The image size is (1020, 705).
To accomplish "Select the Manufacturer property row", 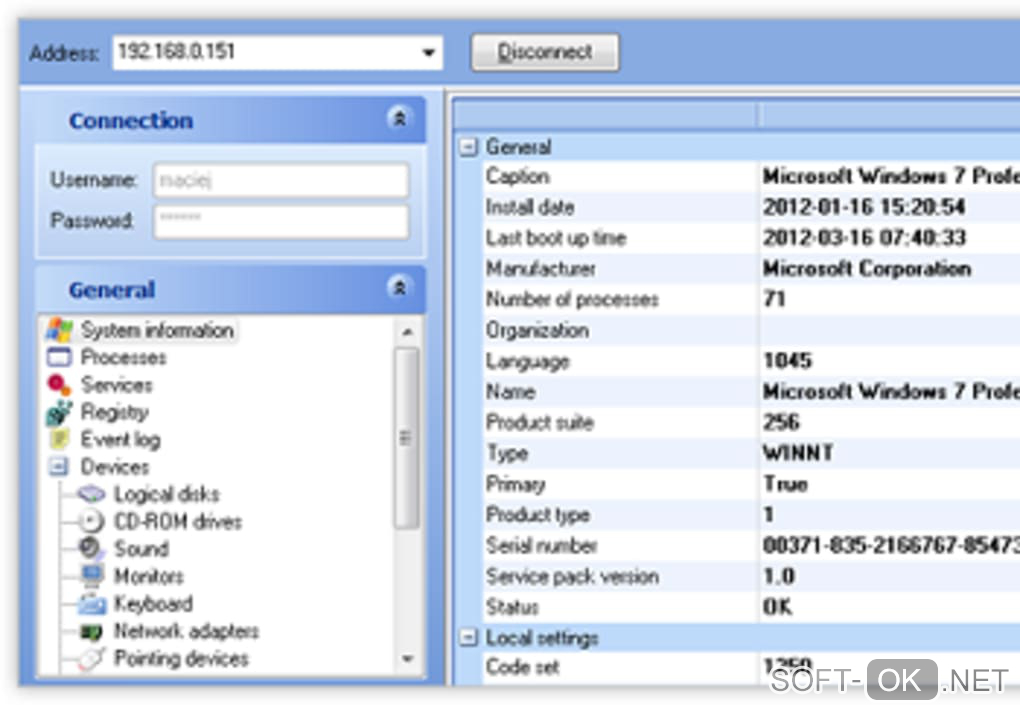I will [x=751, y=268].
